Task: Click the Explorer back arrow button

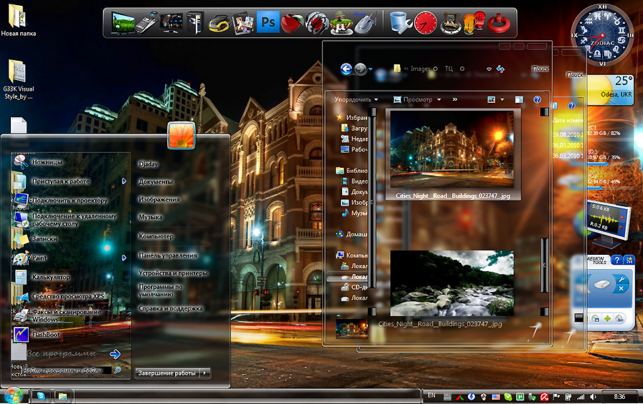Action: [346, 69]
